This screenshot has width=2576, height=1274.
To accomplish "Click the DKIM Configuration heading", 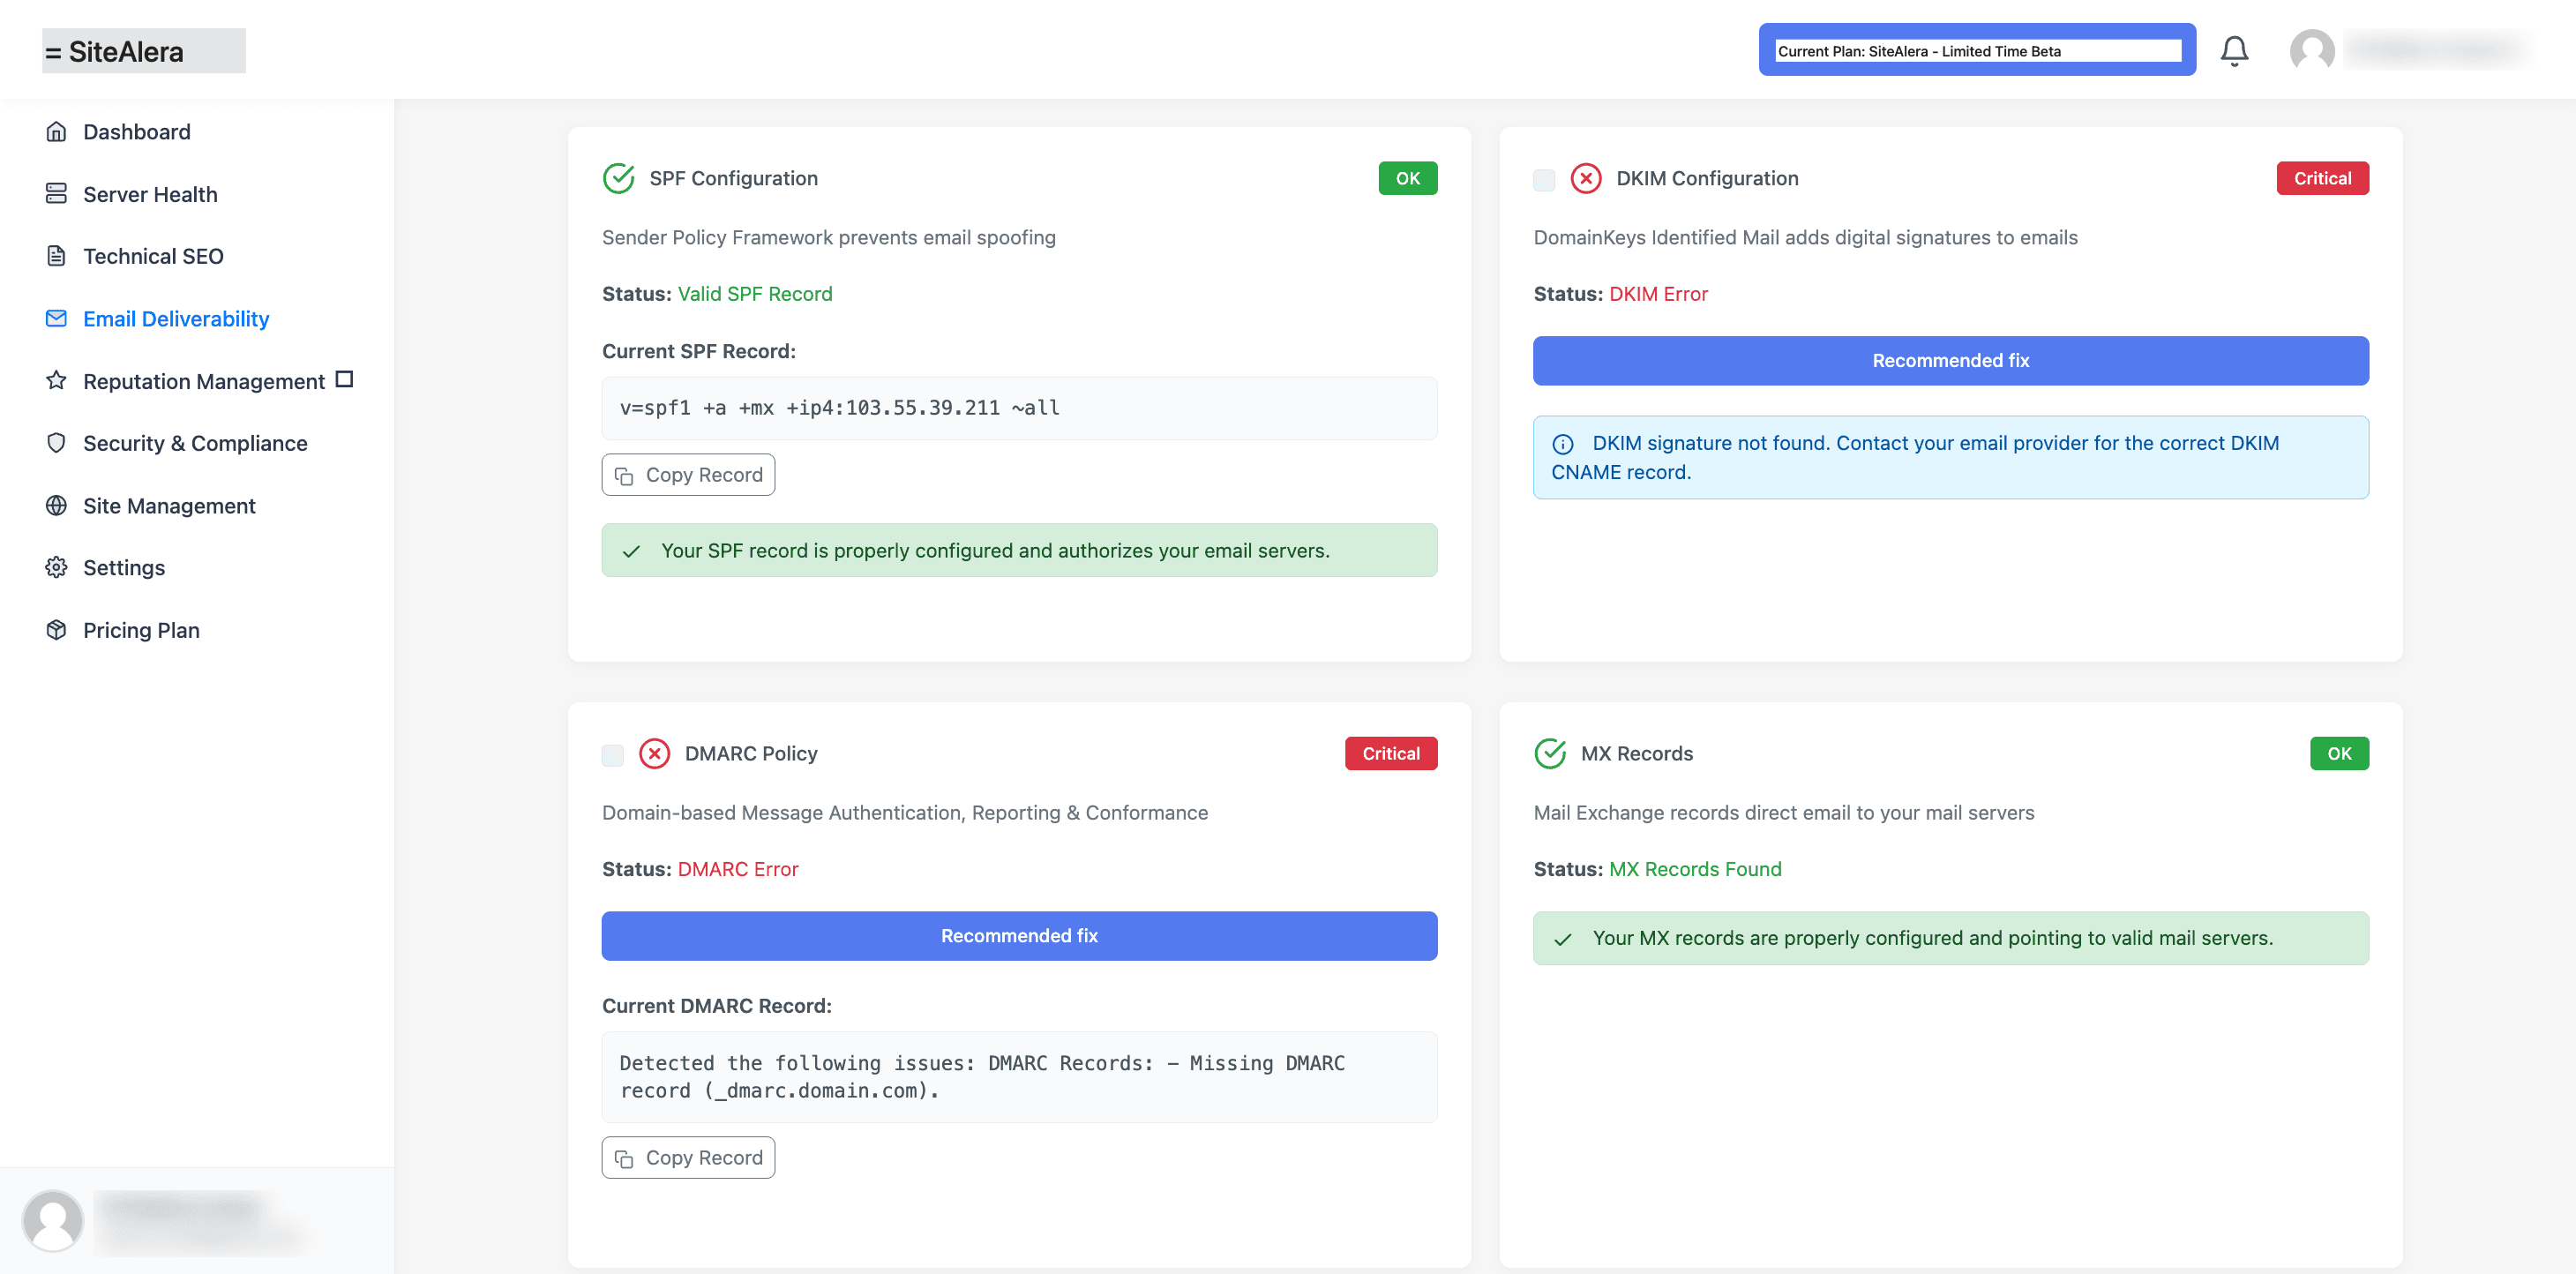I will (x=1707, y=178).
